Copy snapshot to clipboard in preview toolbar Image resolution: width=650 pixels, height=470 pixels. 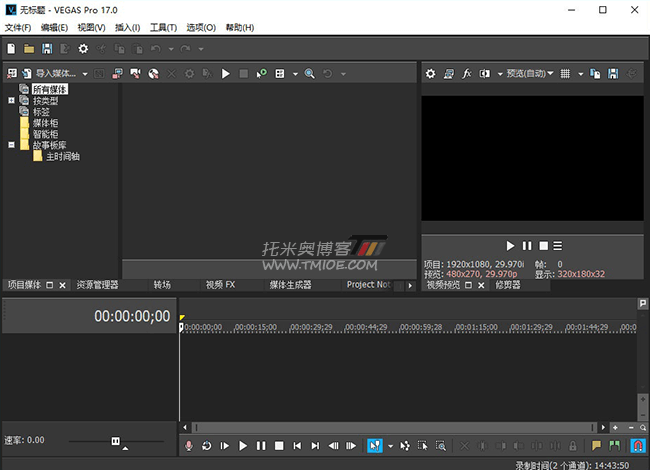tap(595, 74)
